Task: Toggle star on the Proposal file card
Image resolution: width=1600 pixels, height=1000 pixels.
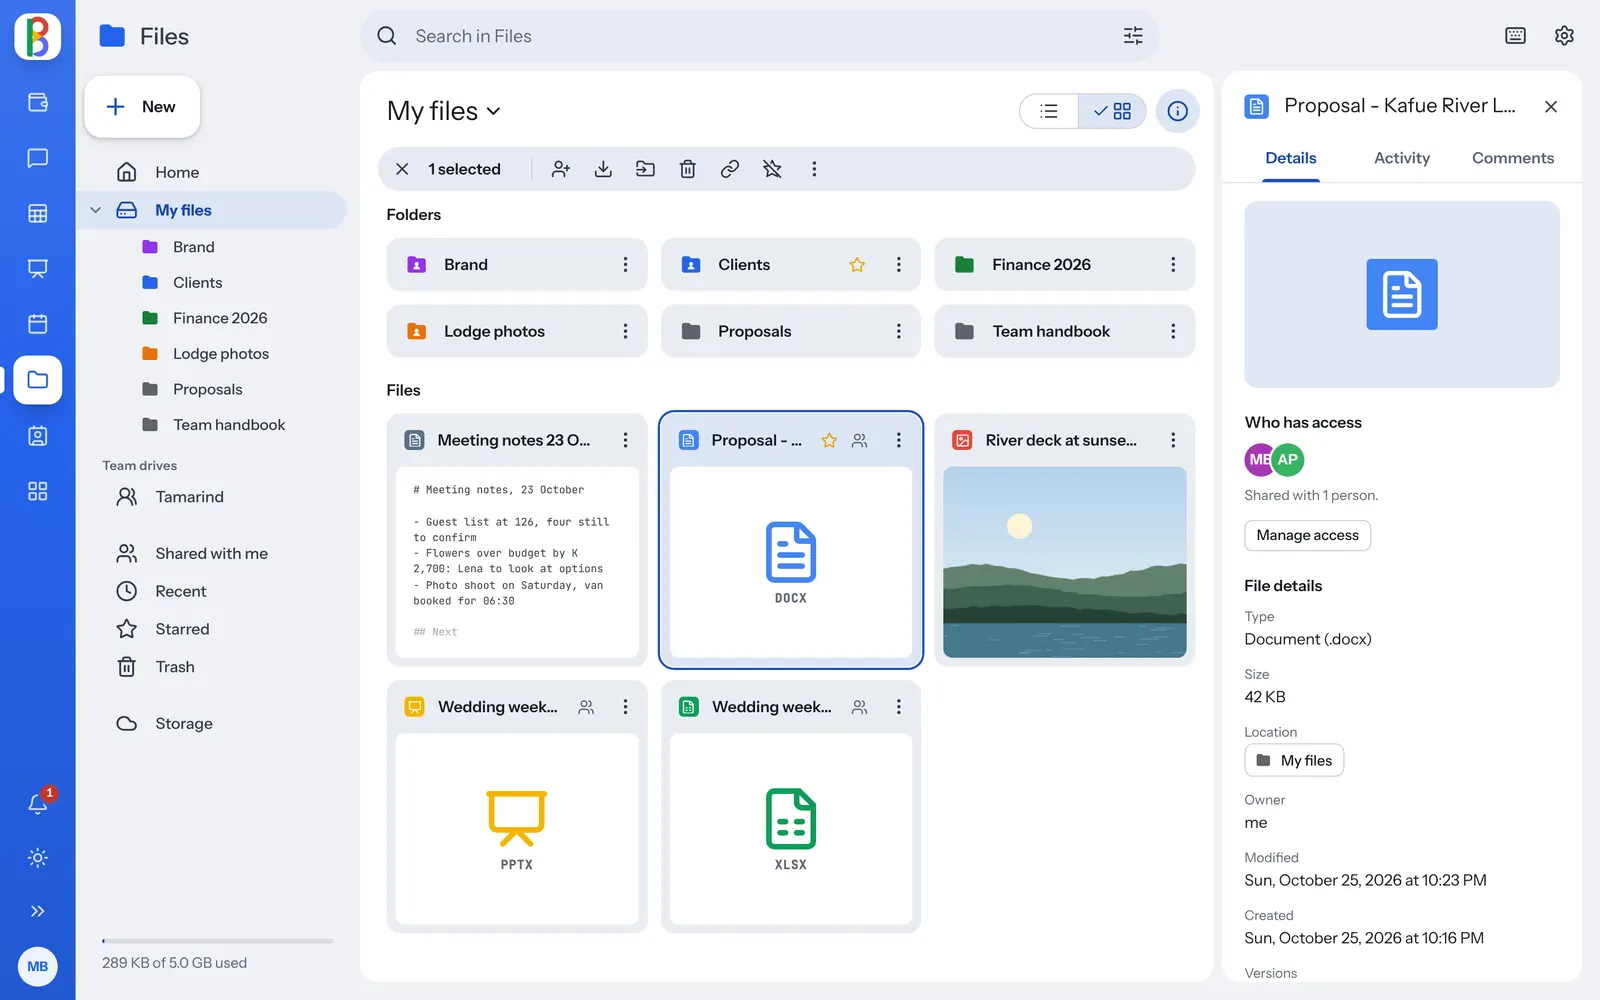Action: coord(829,440)
